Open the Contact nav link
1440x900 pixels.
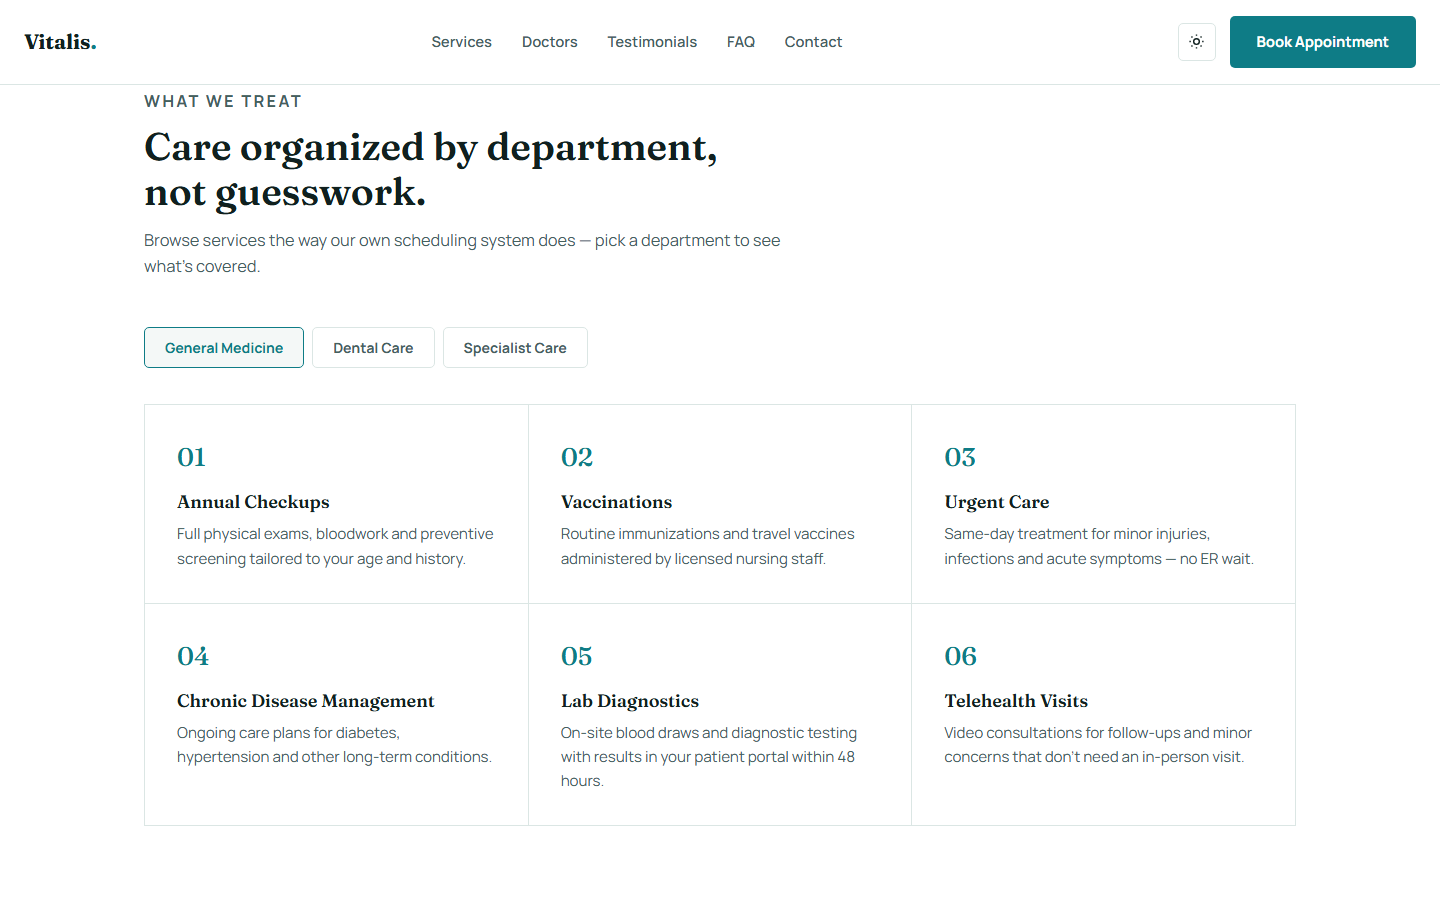click(813, 42)
